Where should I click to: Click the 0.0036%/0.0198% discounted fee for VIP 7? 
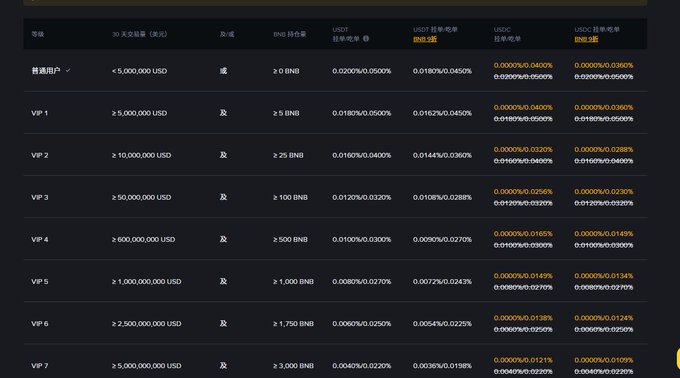coord(442,365)
